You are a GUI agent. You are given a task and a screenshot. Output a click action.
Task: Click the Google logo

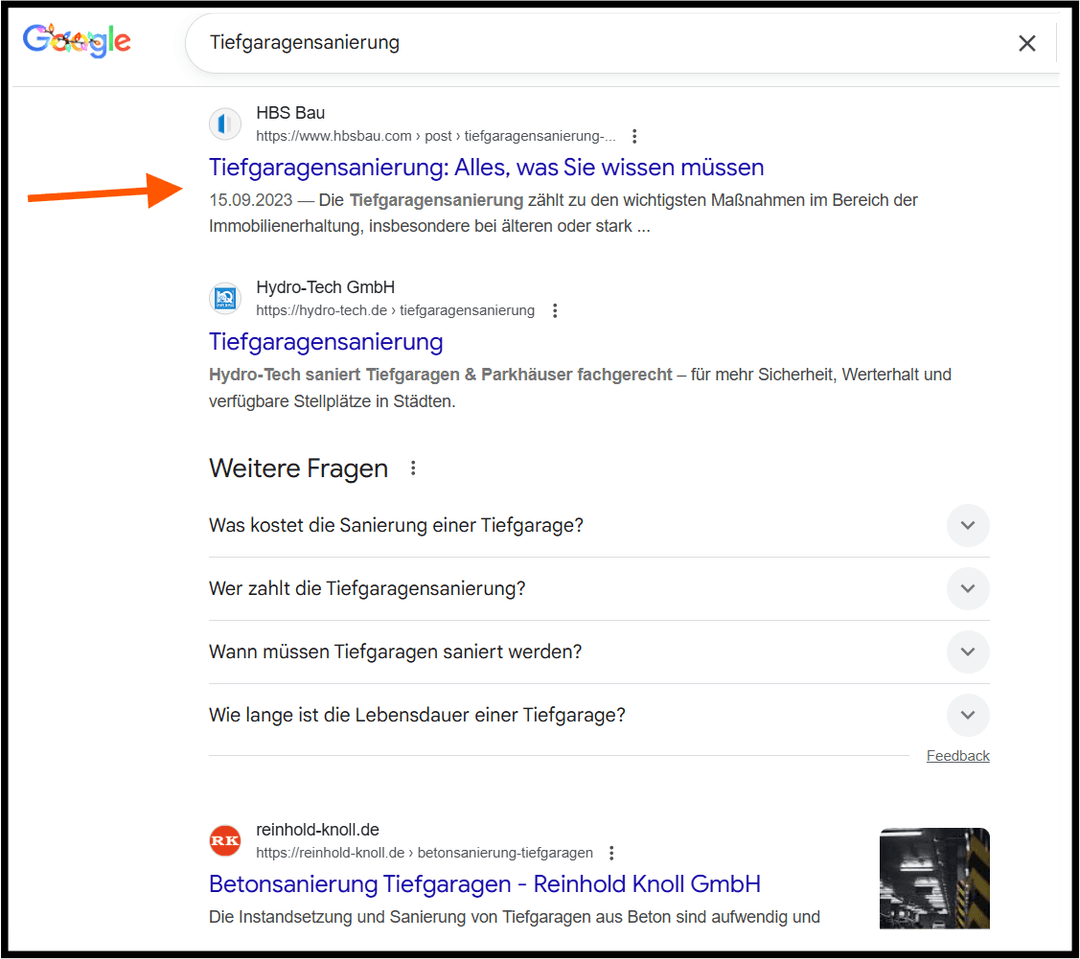(x=76, y=40)
